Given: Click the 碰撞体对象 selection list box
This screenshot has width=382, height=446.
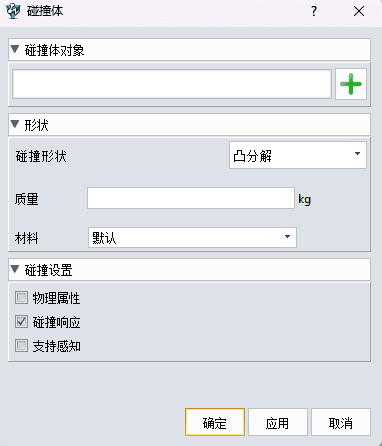Looking at the screenshot, I should click(x=172, y=84).
